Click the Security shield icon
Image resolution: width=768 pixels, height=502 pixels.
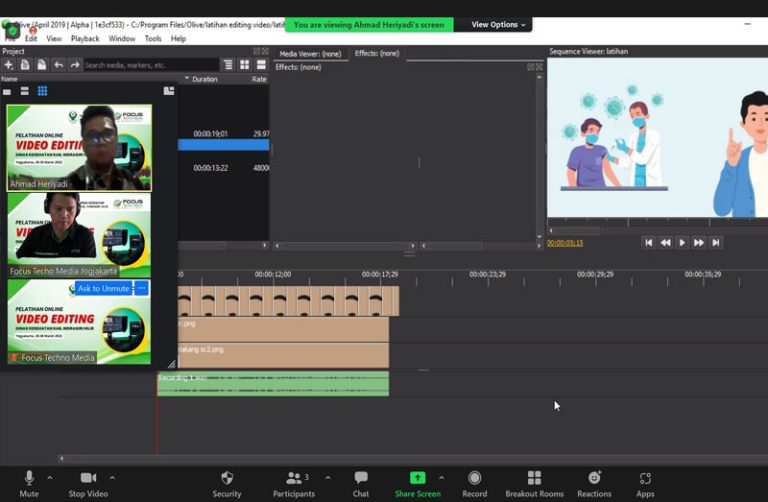(x=227, y=478)
